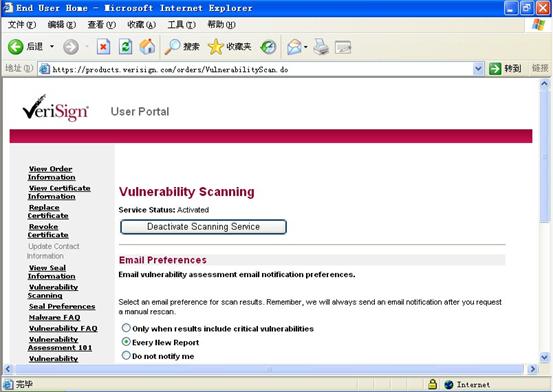Open the Mail icon dropdown arrow

305,47
